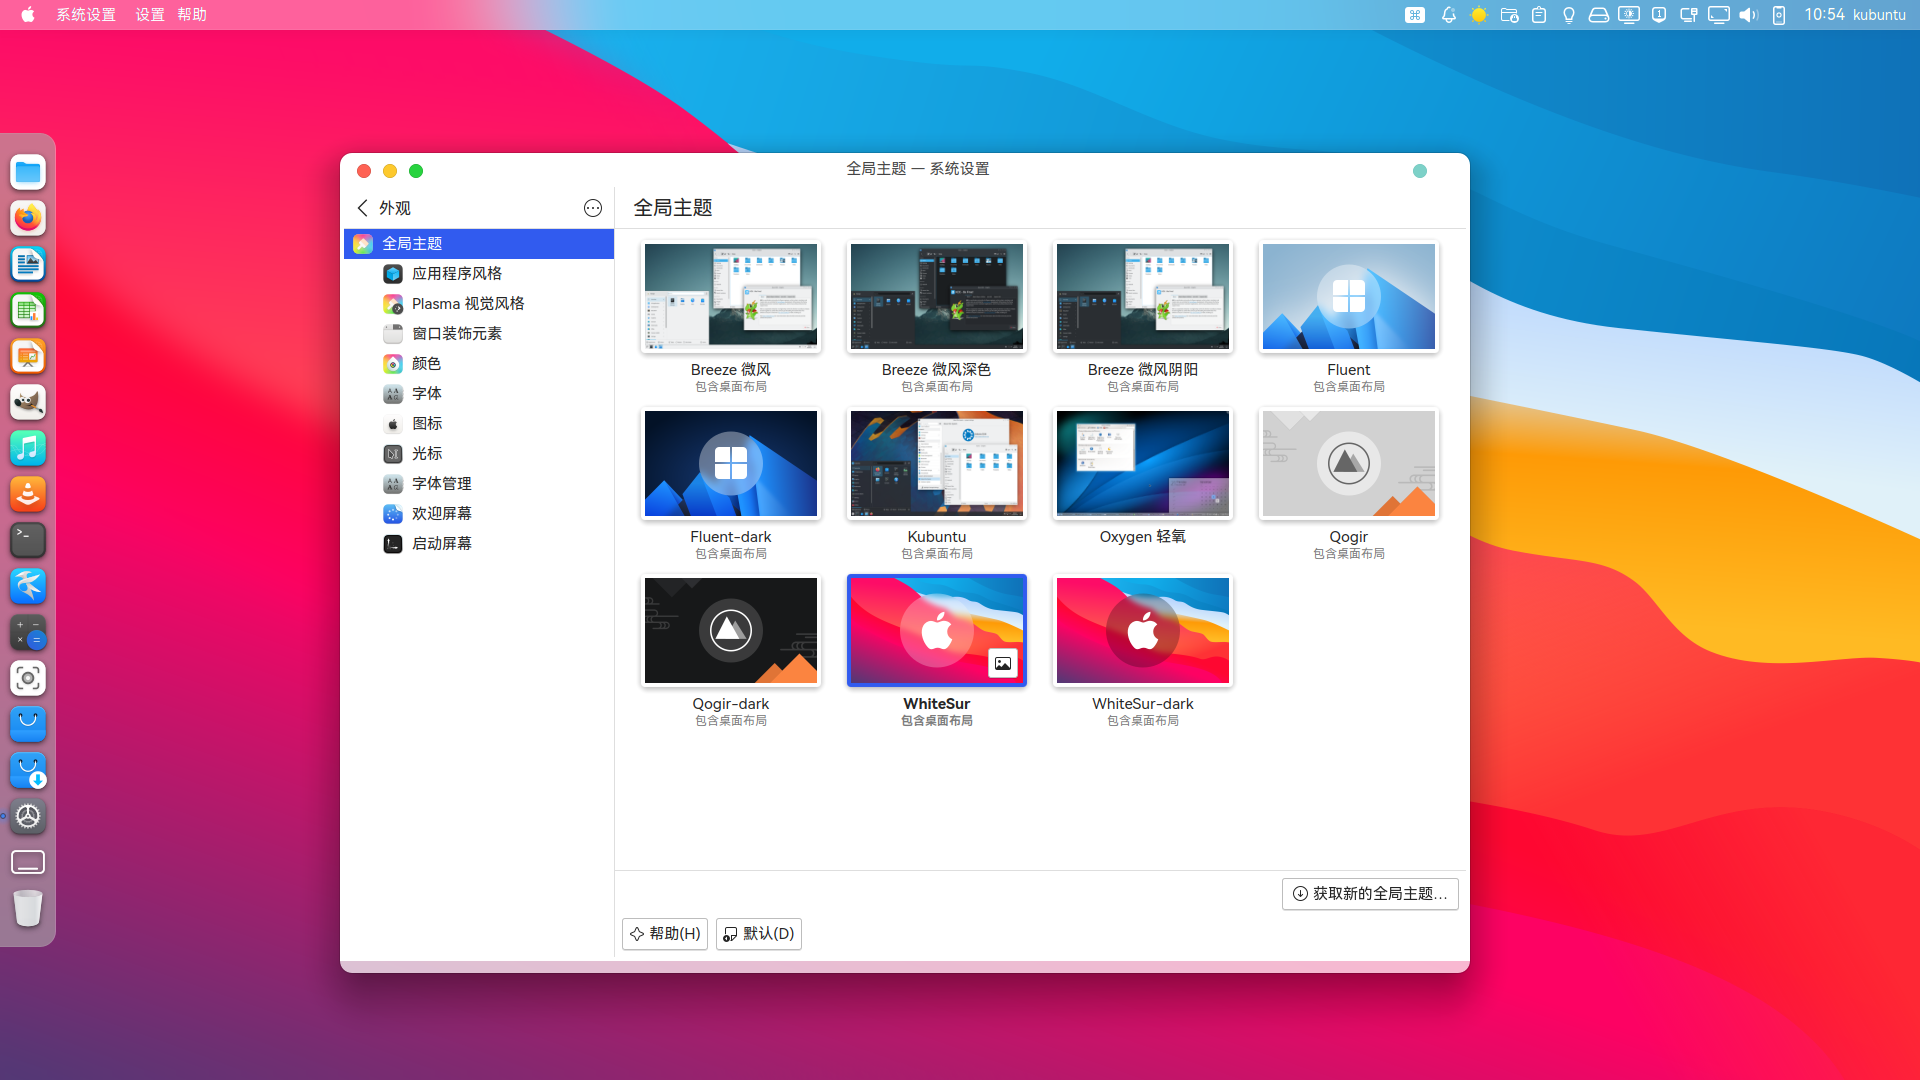Screen dimensions: 1920x1080
Task: Select the Breeze 微风 theme thumbnail
Action: tap(731, 297)
